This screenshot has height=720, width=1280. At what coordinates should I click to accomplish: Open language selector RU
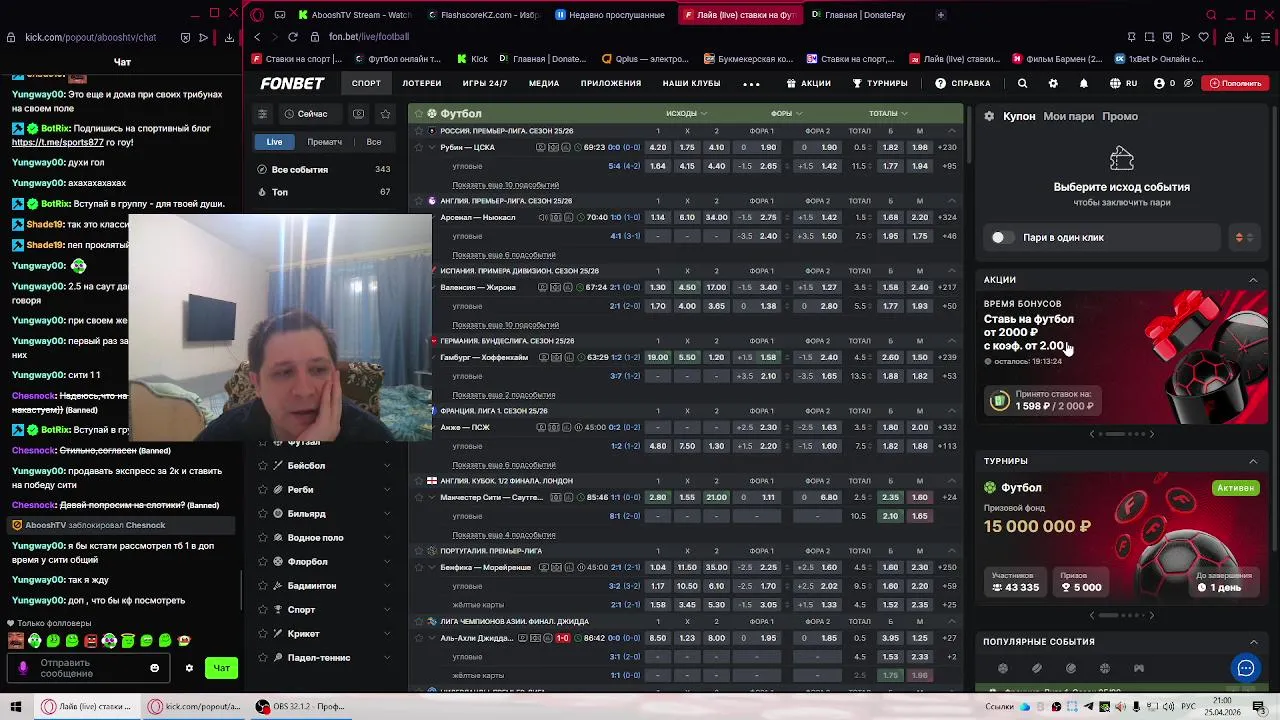1123,84
